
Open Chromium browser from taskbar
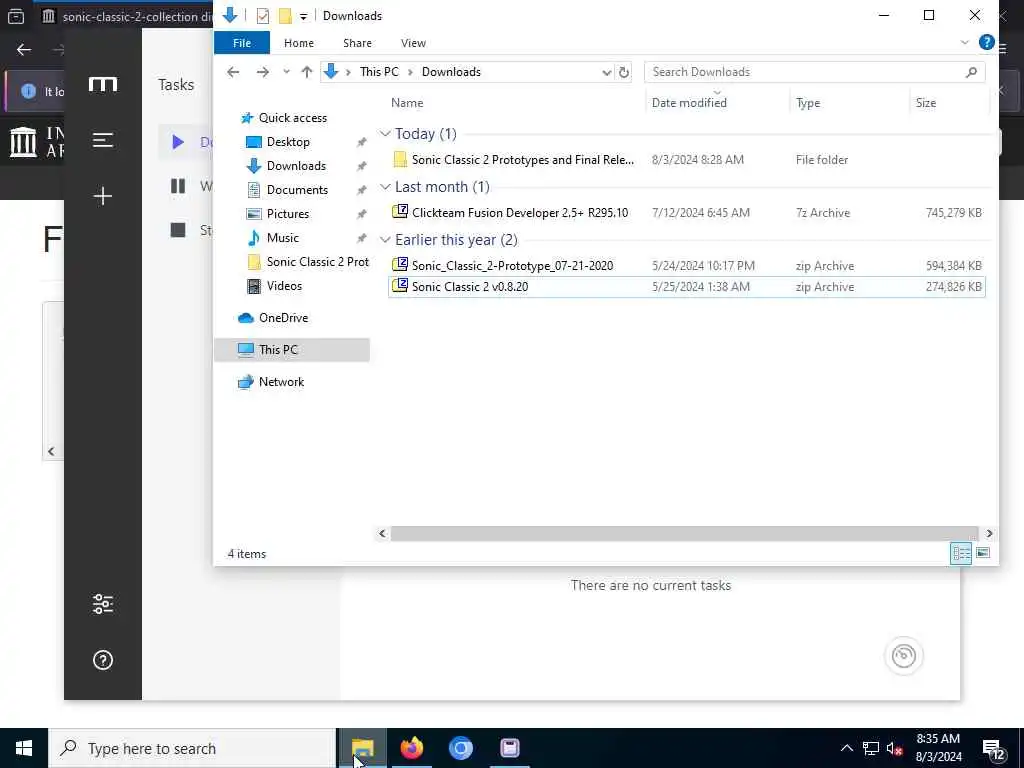coord(460,748)
